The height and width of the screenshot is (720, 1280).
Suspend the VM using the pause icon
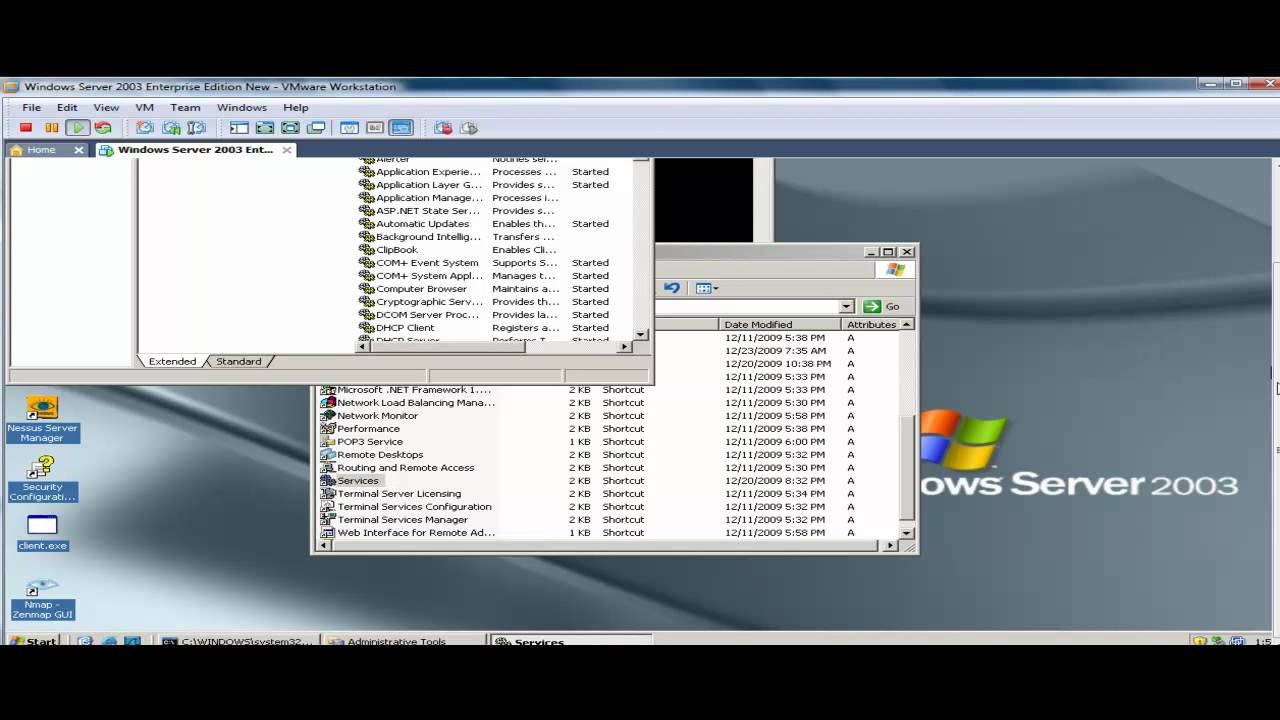52,128
